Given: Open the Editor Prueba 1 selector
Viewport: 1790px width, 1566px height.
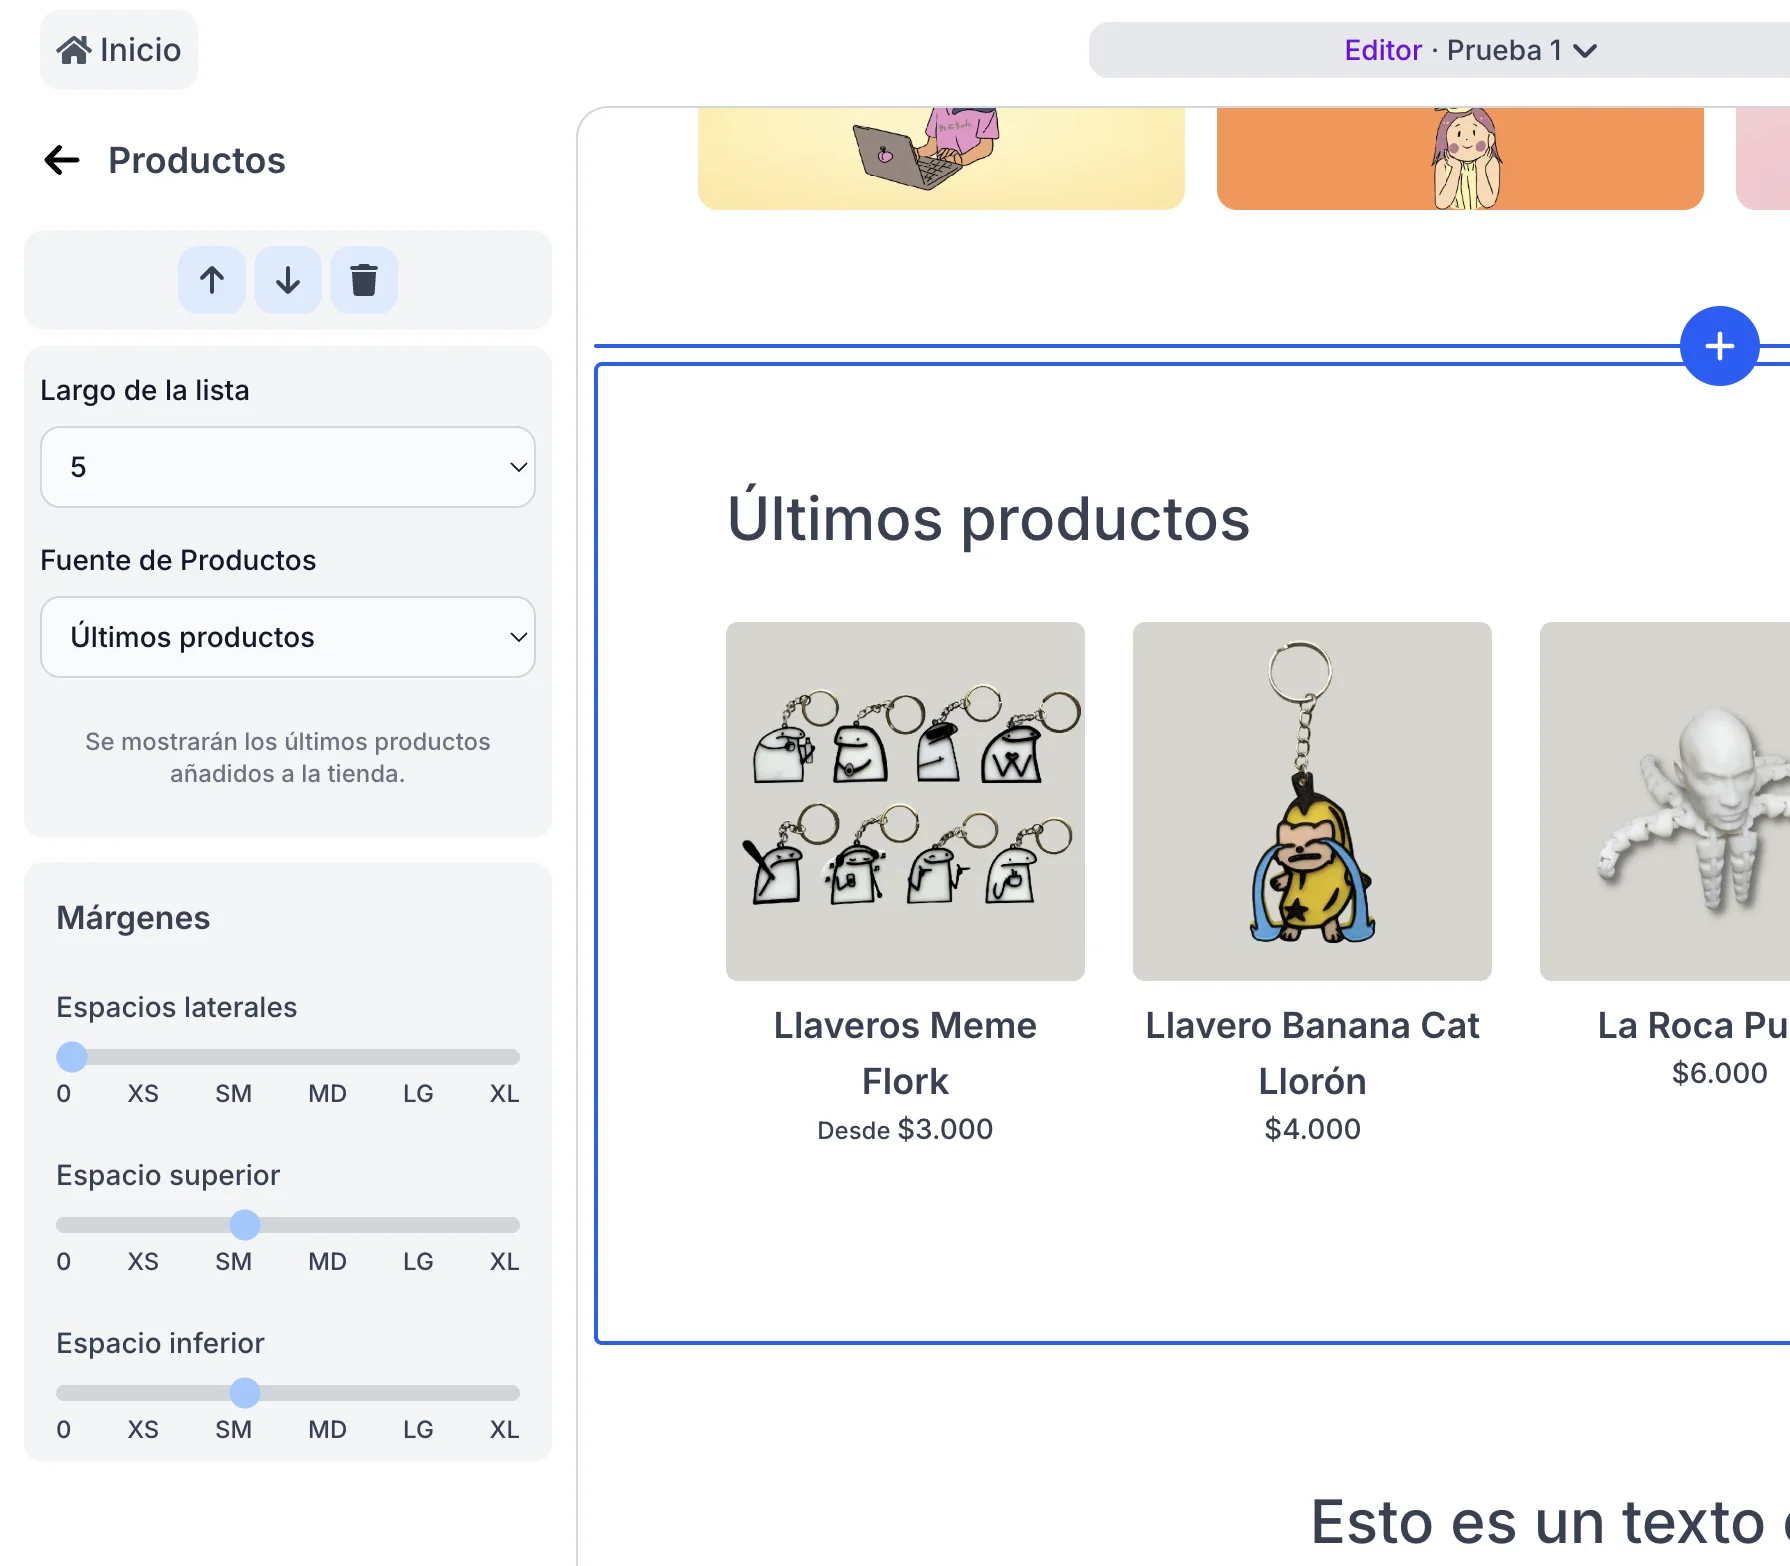Looking at the screenshot, I should point(1470,50).
